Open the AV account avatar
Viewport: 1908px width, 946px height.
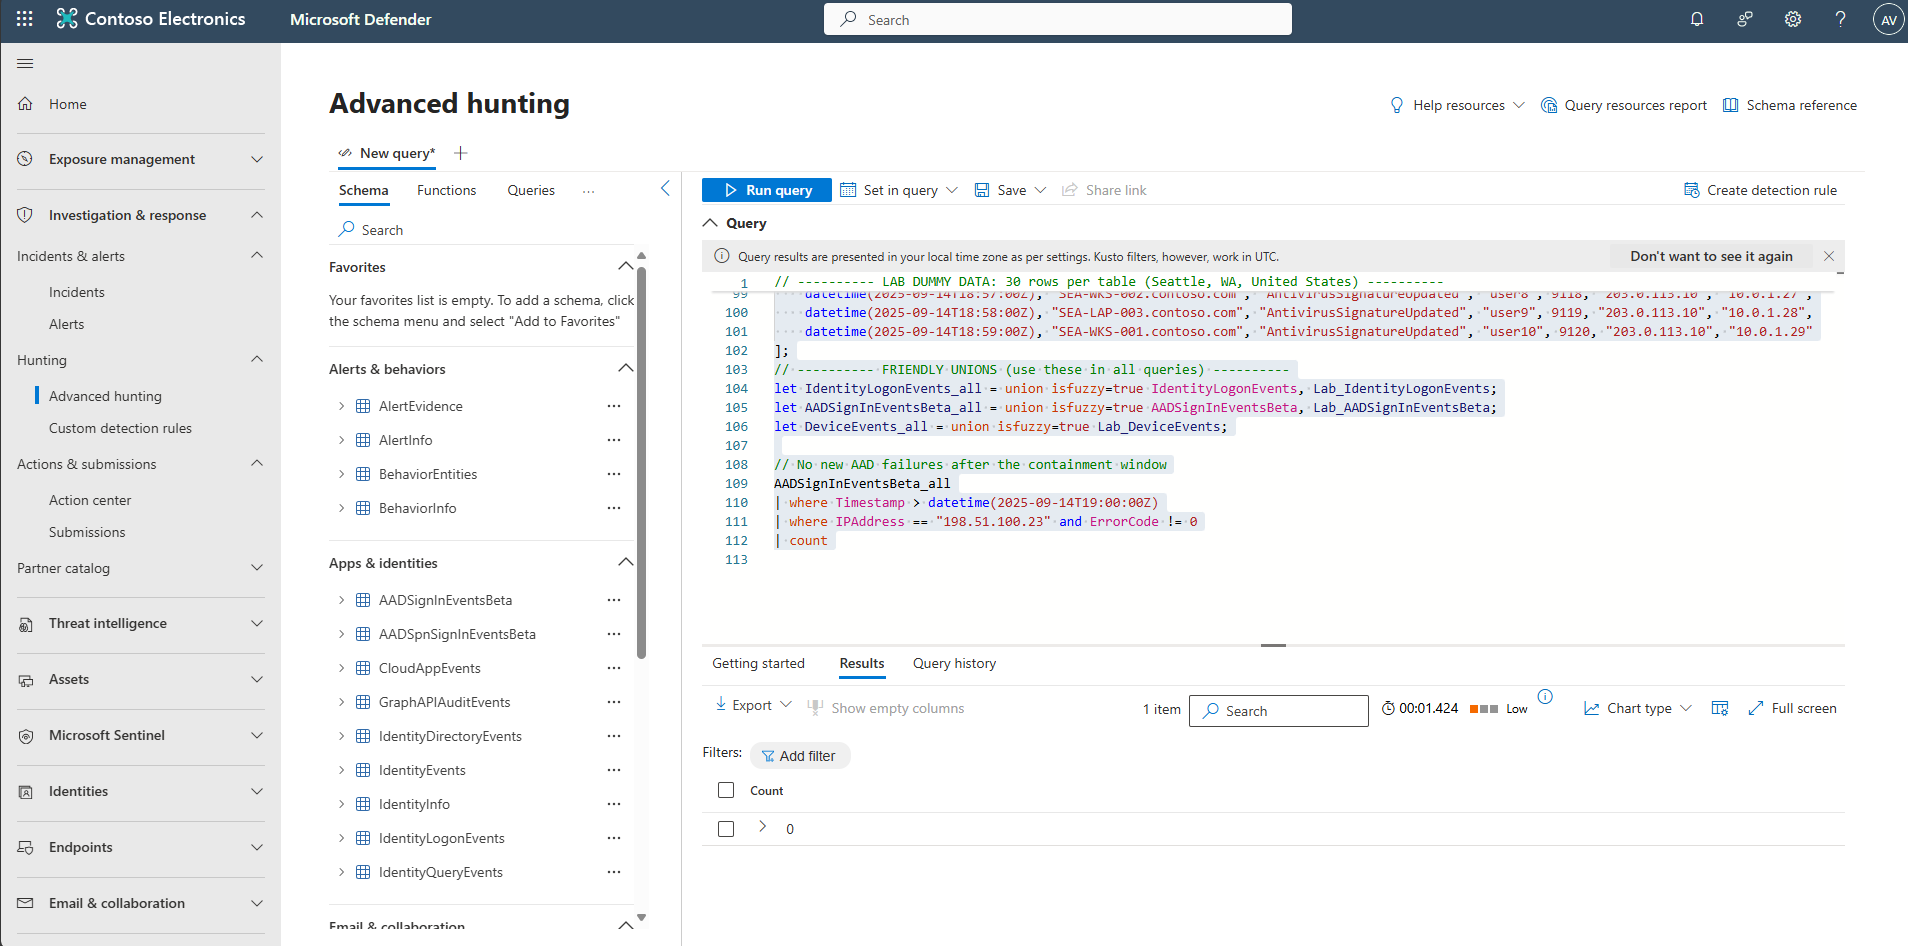[1888, 20]
